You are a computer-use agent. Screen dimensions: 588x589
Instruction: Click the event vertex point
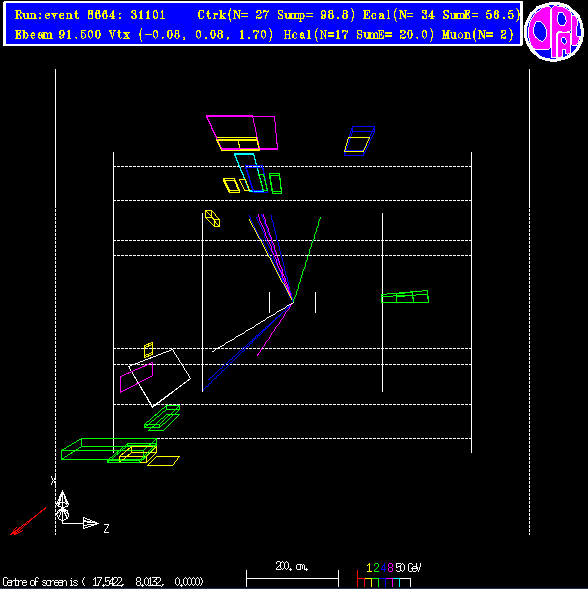[292, 302]
